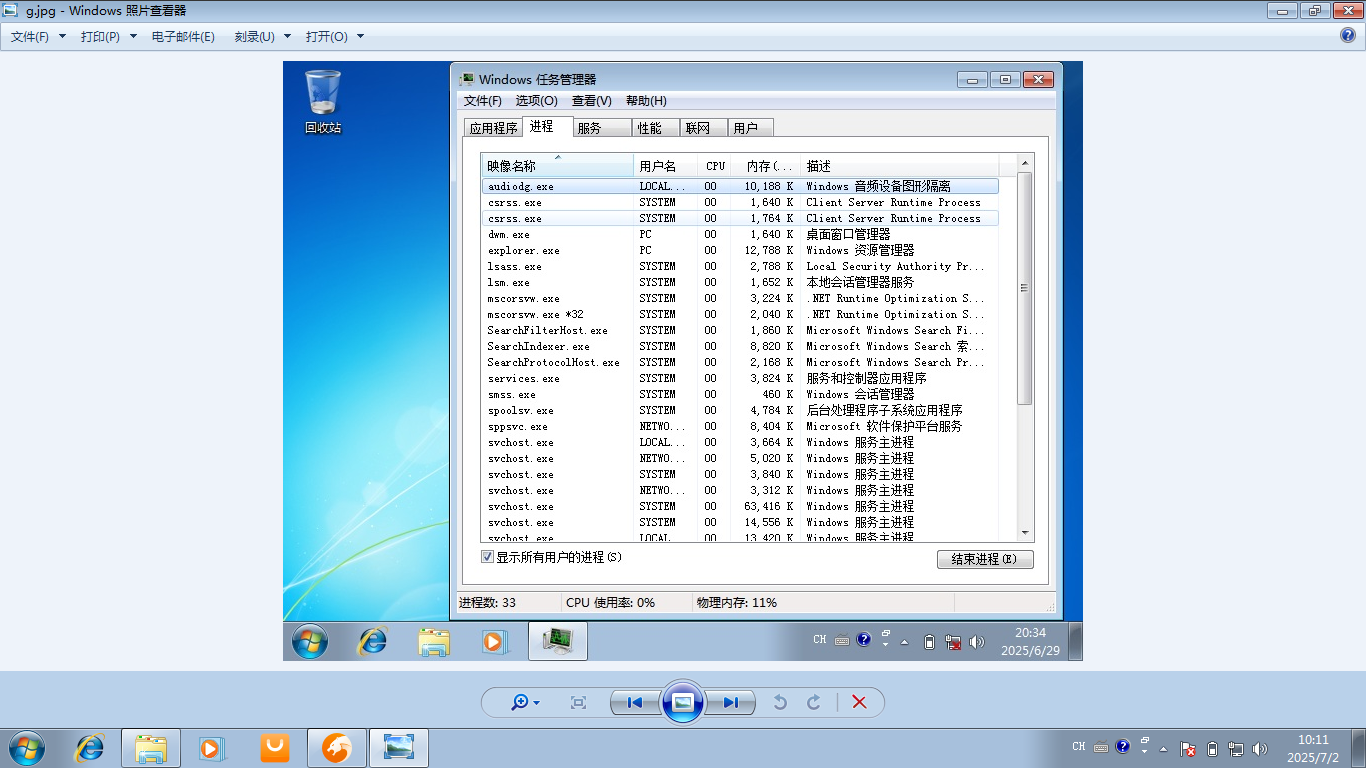Open Windows Explorer from the bottom taskbar

pos(151,748)
